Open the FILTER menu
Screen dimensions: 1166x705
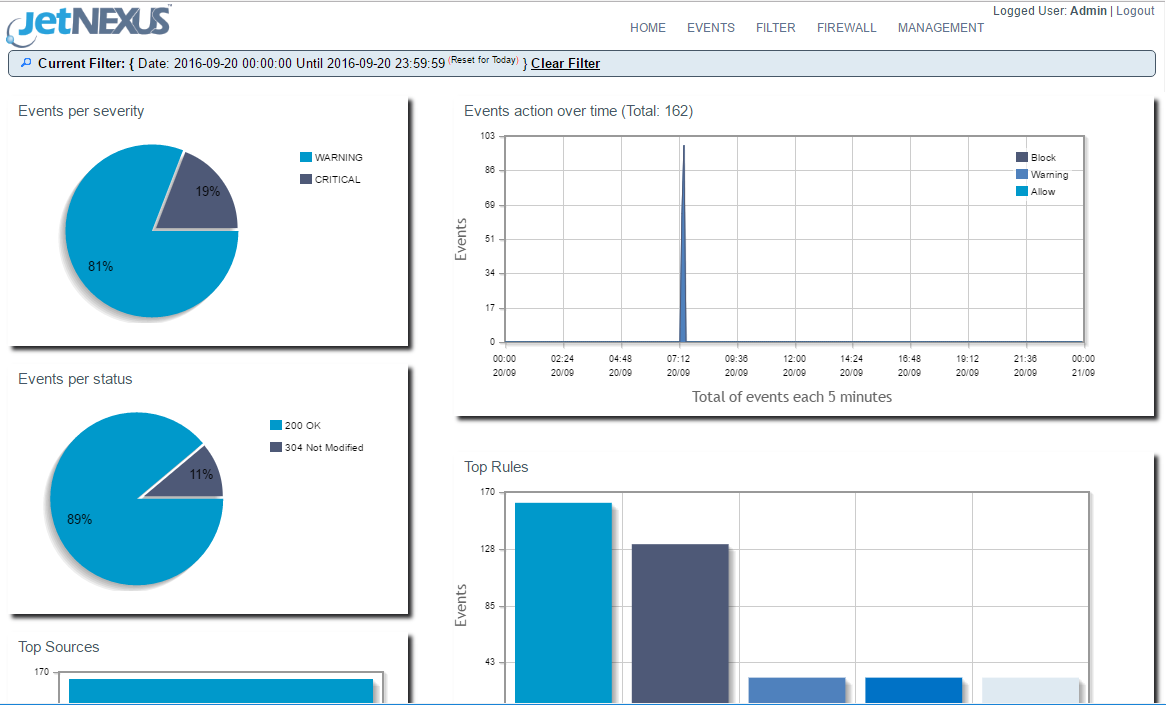[x=776, y=28]
